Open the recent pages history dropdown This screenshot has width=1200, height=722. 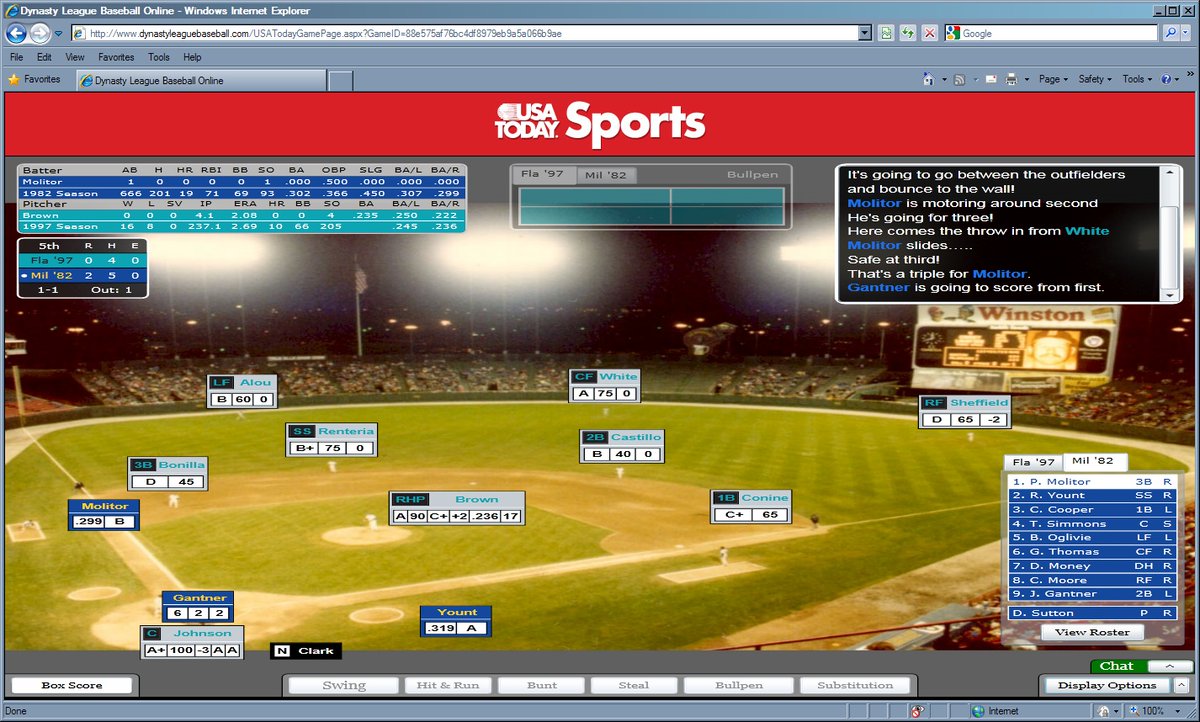tap(59, 33)
